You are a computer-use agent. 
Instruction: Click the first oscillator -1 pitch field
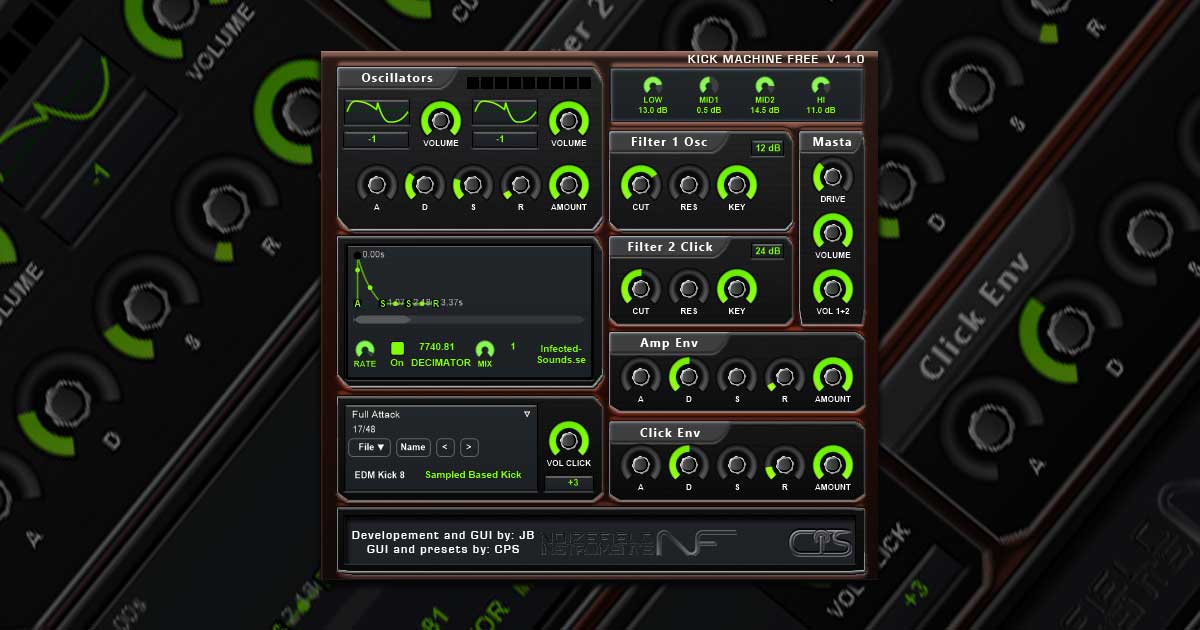[x=377, y=140]
